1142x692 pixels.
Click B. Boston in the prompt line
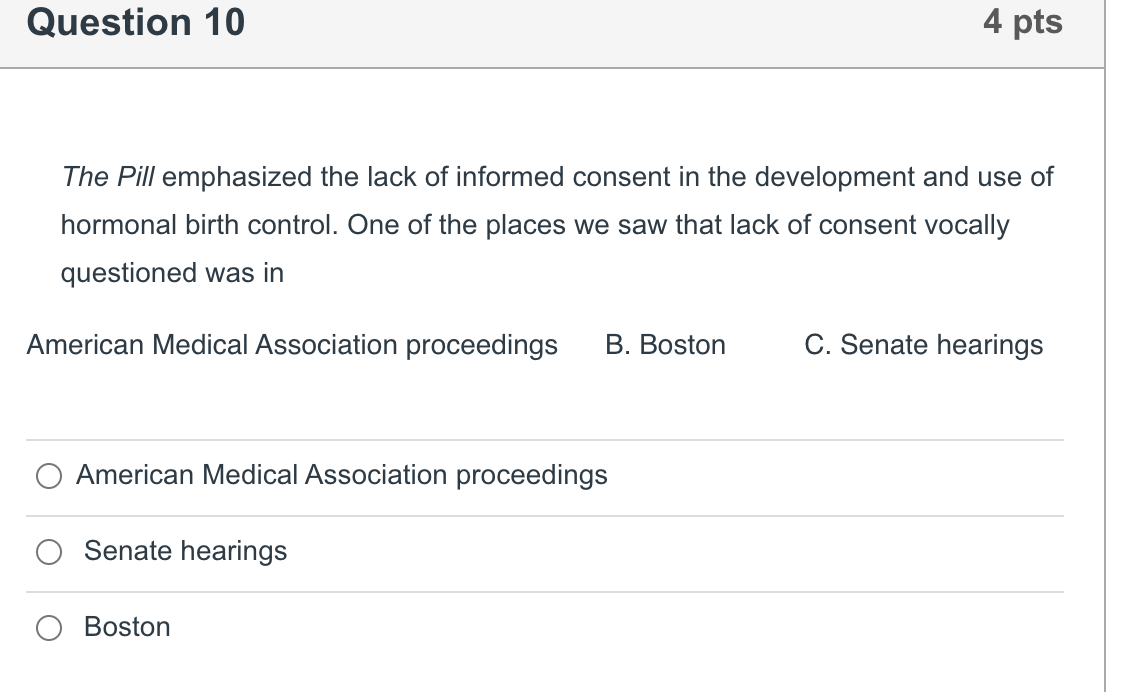click(665, 345)
